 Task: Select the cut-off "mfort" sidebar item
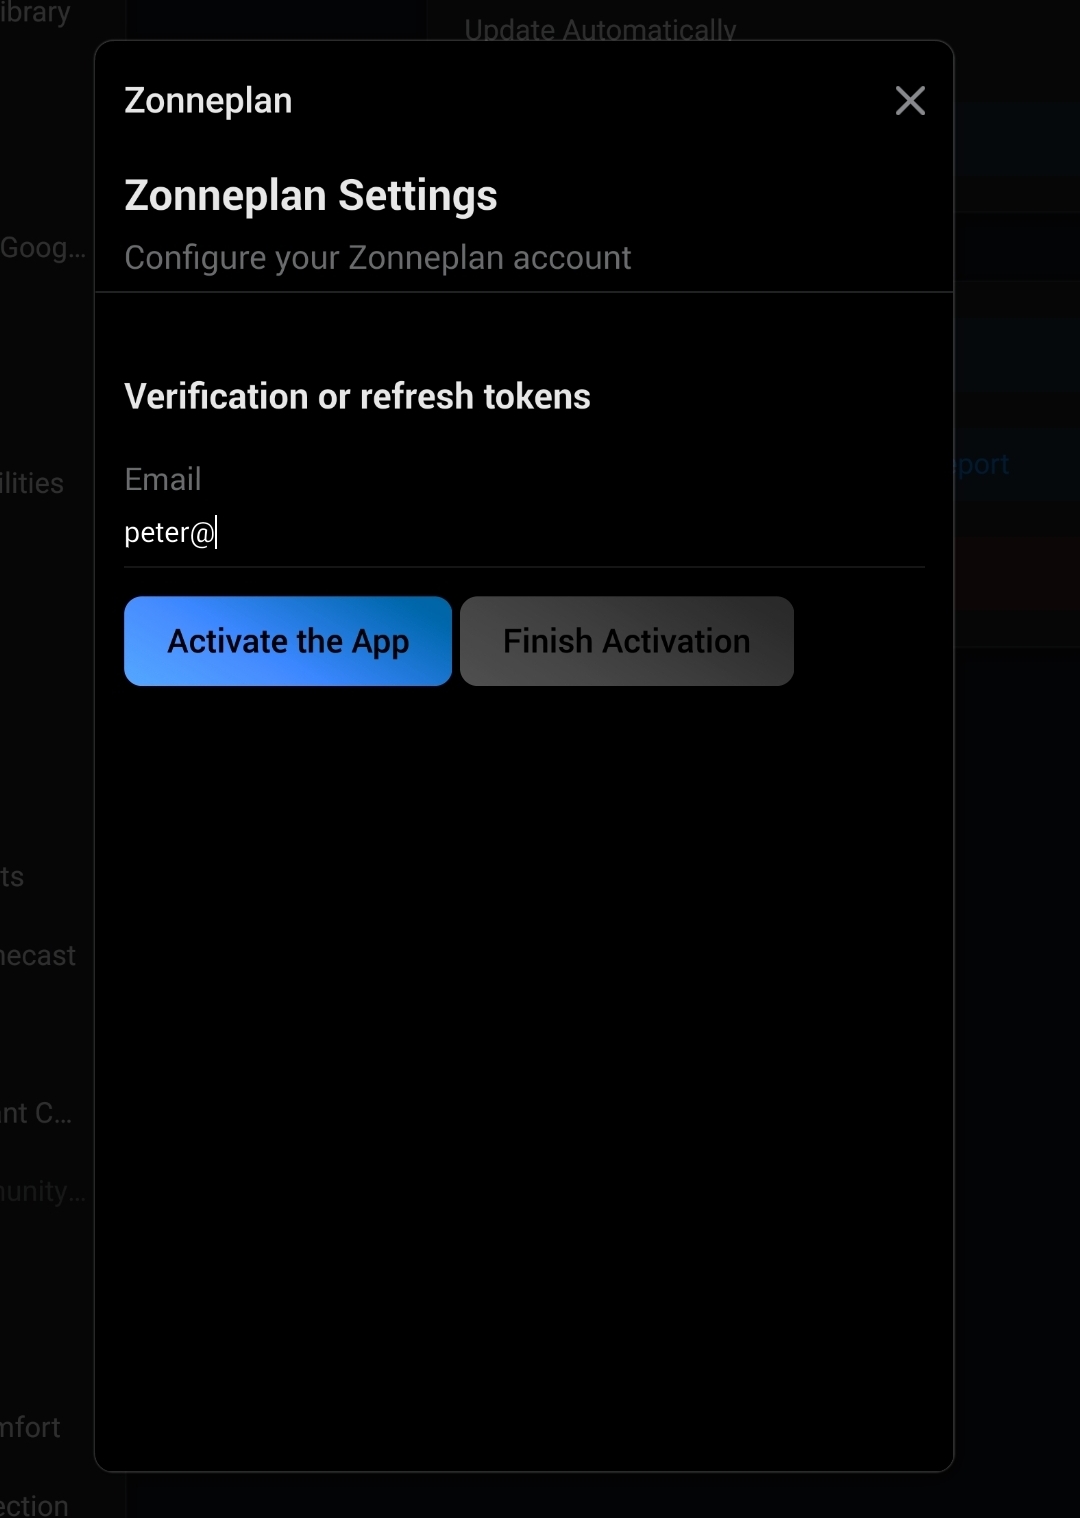(30, 1427)
